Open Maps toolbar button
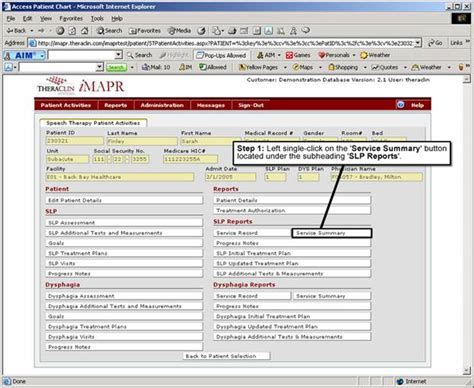Viewport: 474px width, 388px height. coord(303,67)
